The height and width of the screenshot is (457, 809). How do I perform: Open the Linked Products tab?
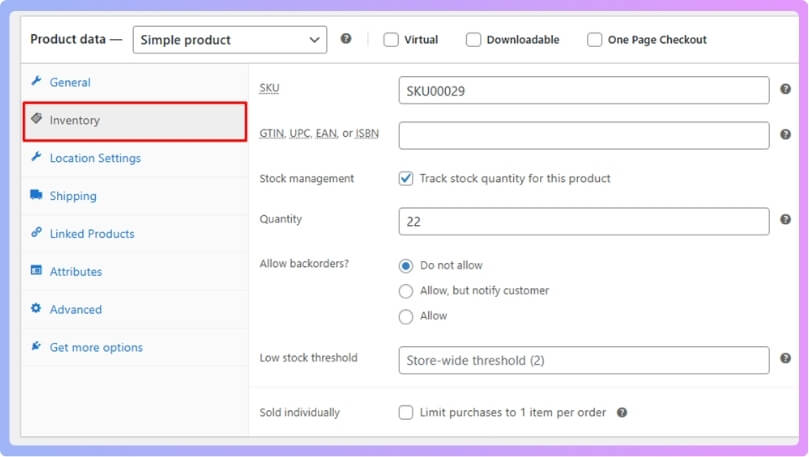(x=135, y=234)
